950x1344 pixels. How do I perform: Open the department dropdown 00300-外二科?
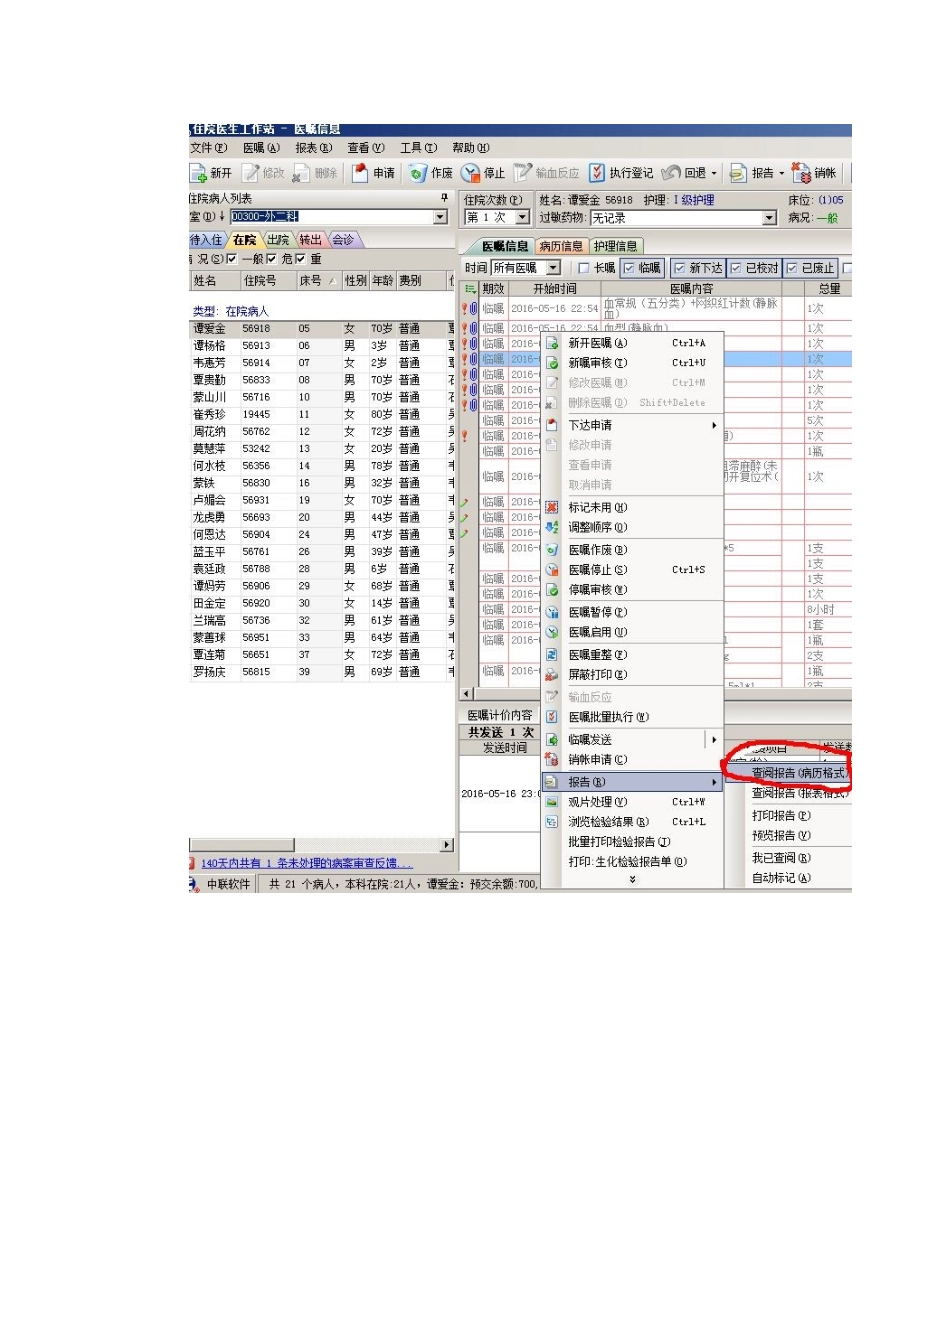click(x=440, y=217)
